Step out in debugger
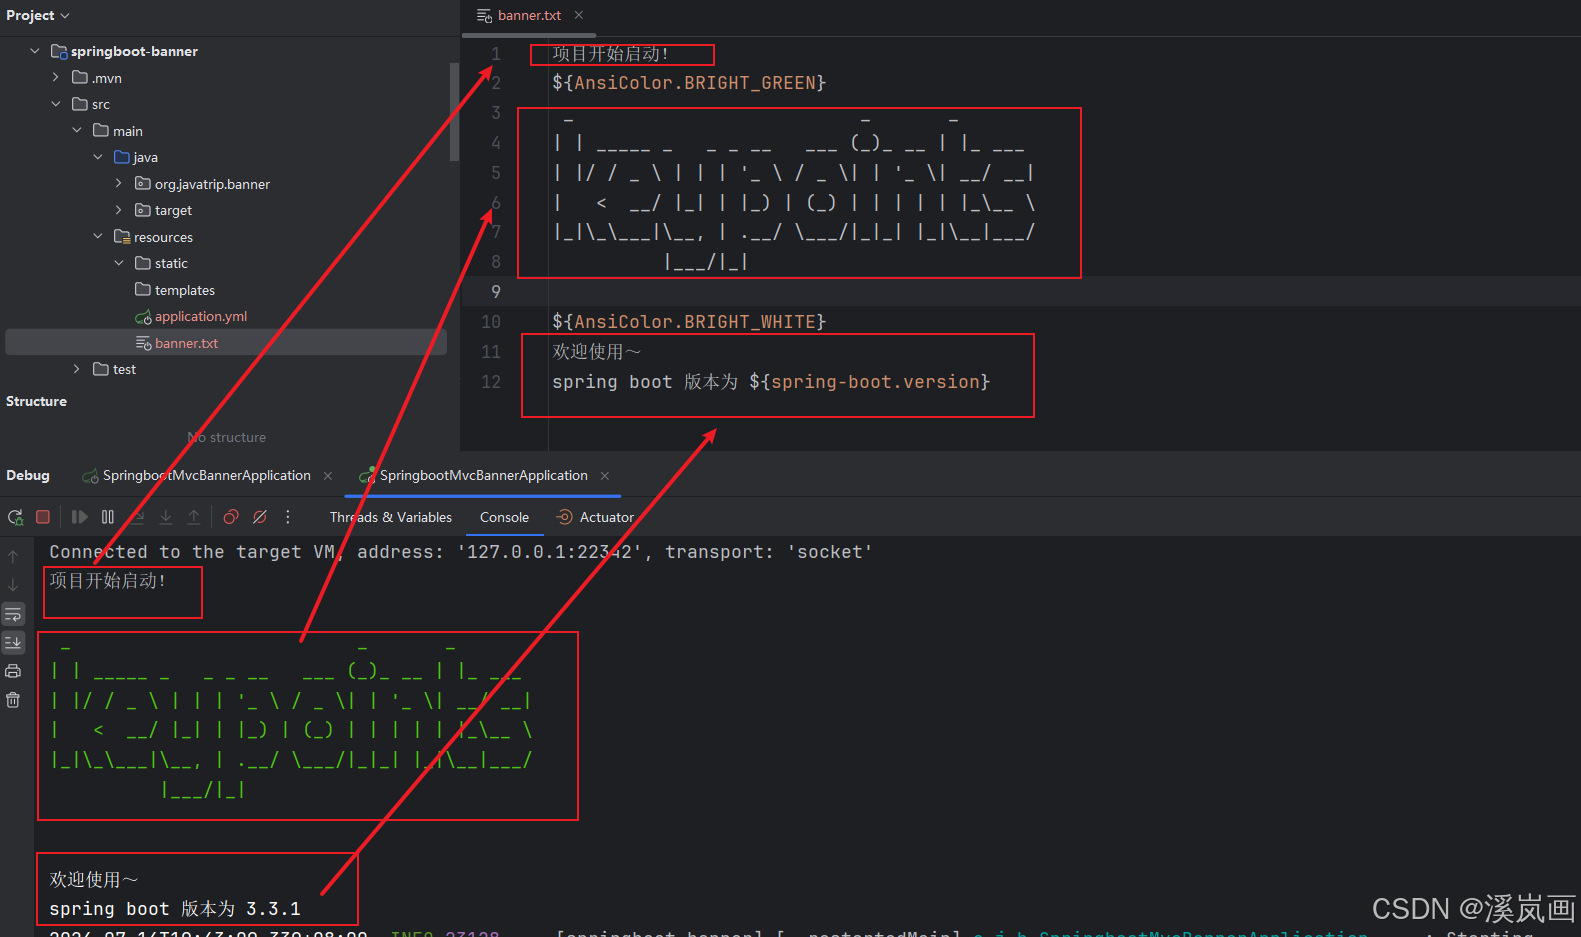 pos(194,517)
